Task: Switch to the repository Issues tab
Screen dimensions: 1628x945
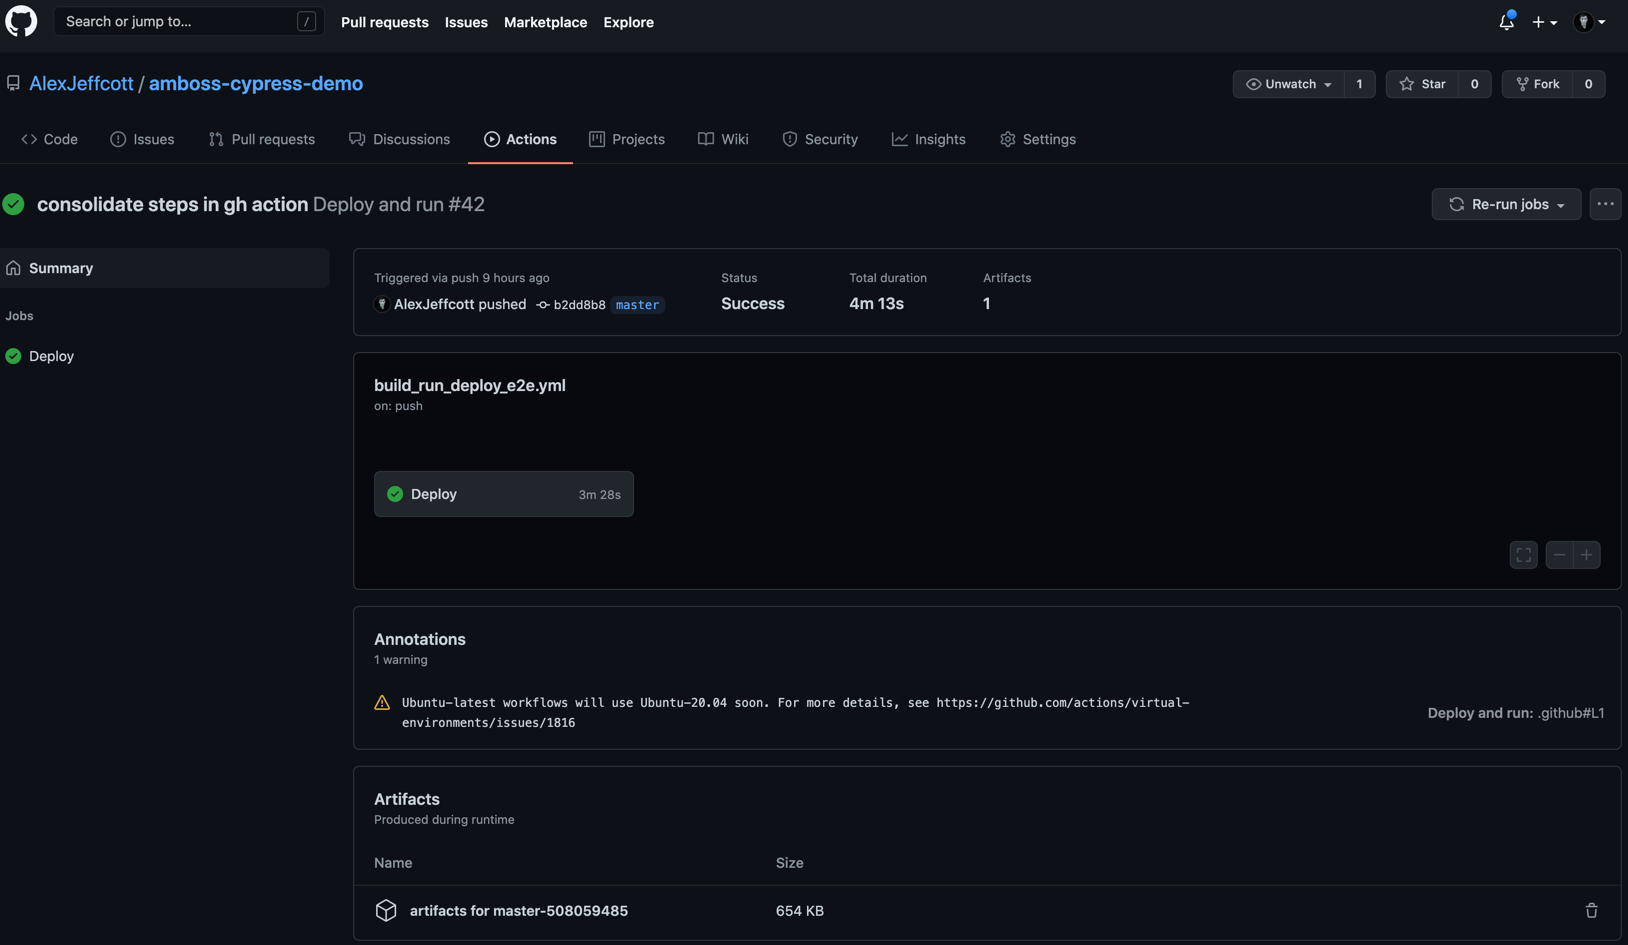Action: [x=142, y=139]
